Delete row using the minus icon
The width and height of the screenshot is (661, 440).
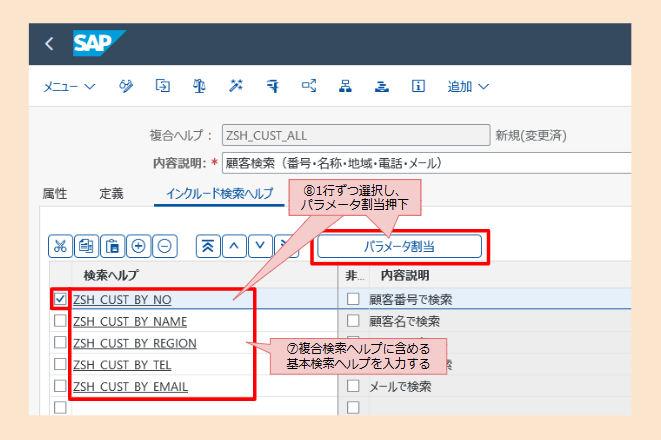[164, 245]
